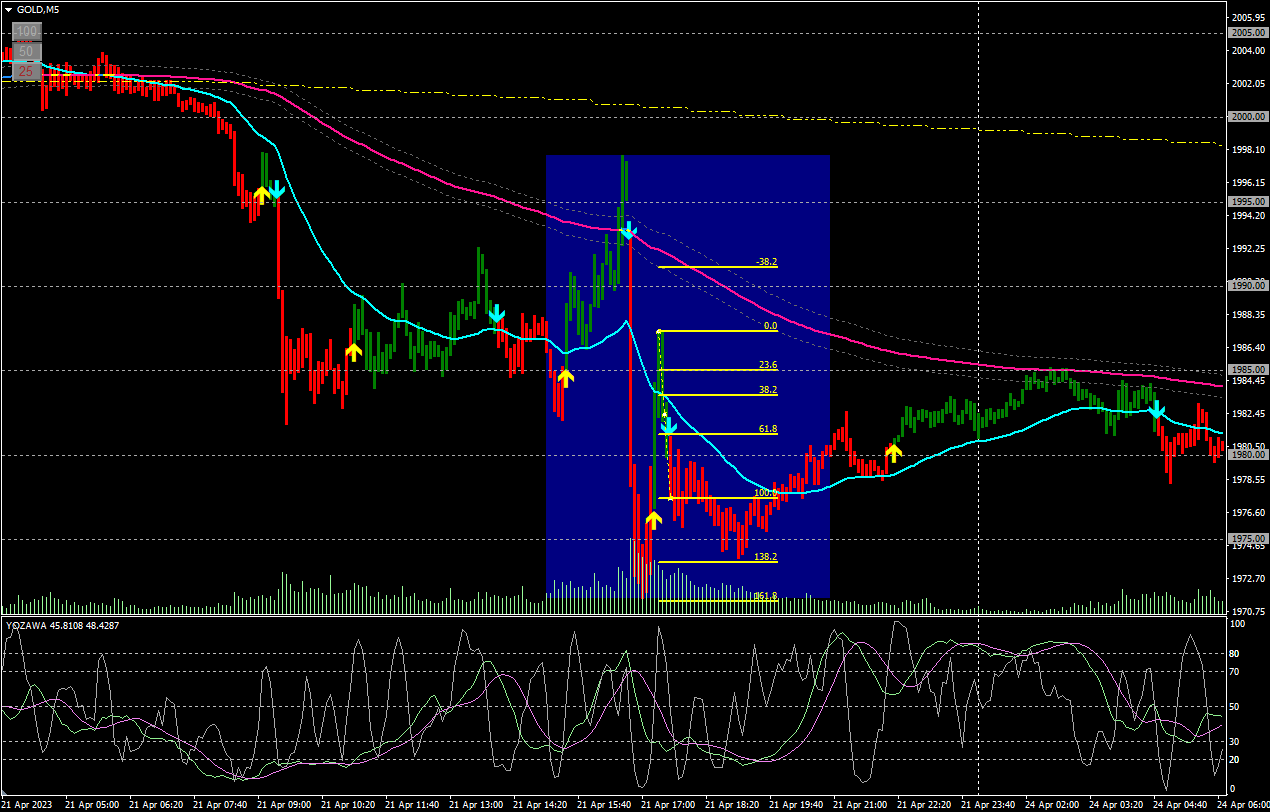Image resolution: width=1270 pixels, height=812 pixels.
Task: Click yellow up arrow below Fibonacci 100.0 level
Action: pos(653,520)
